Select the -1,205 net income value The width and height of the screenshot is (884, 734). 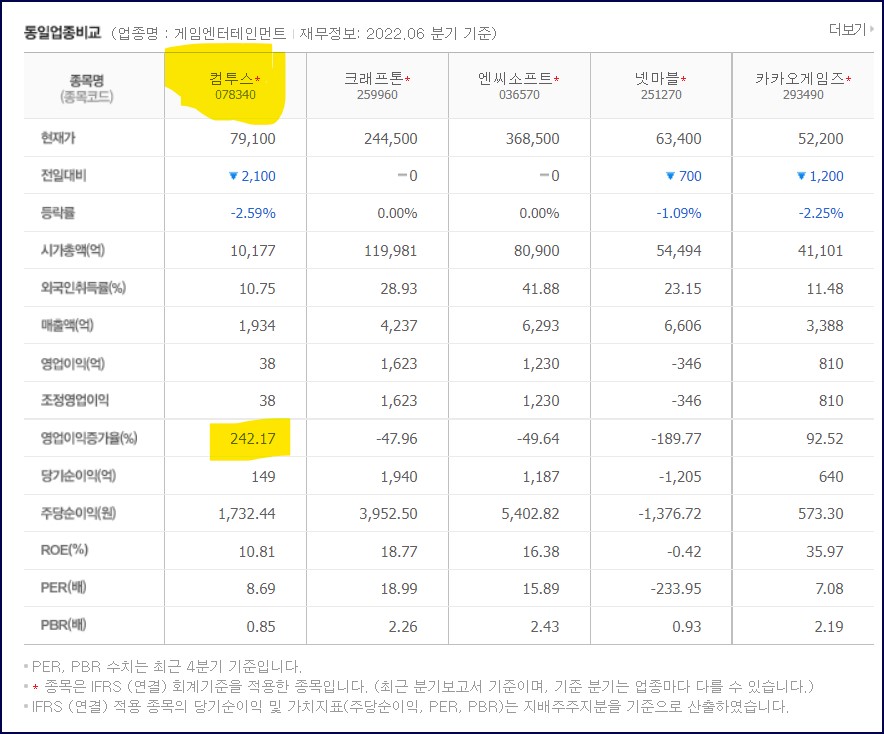(680, 477)
